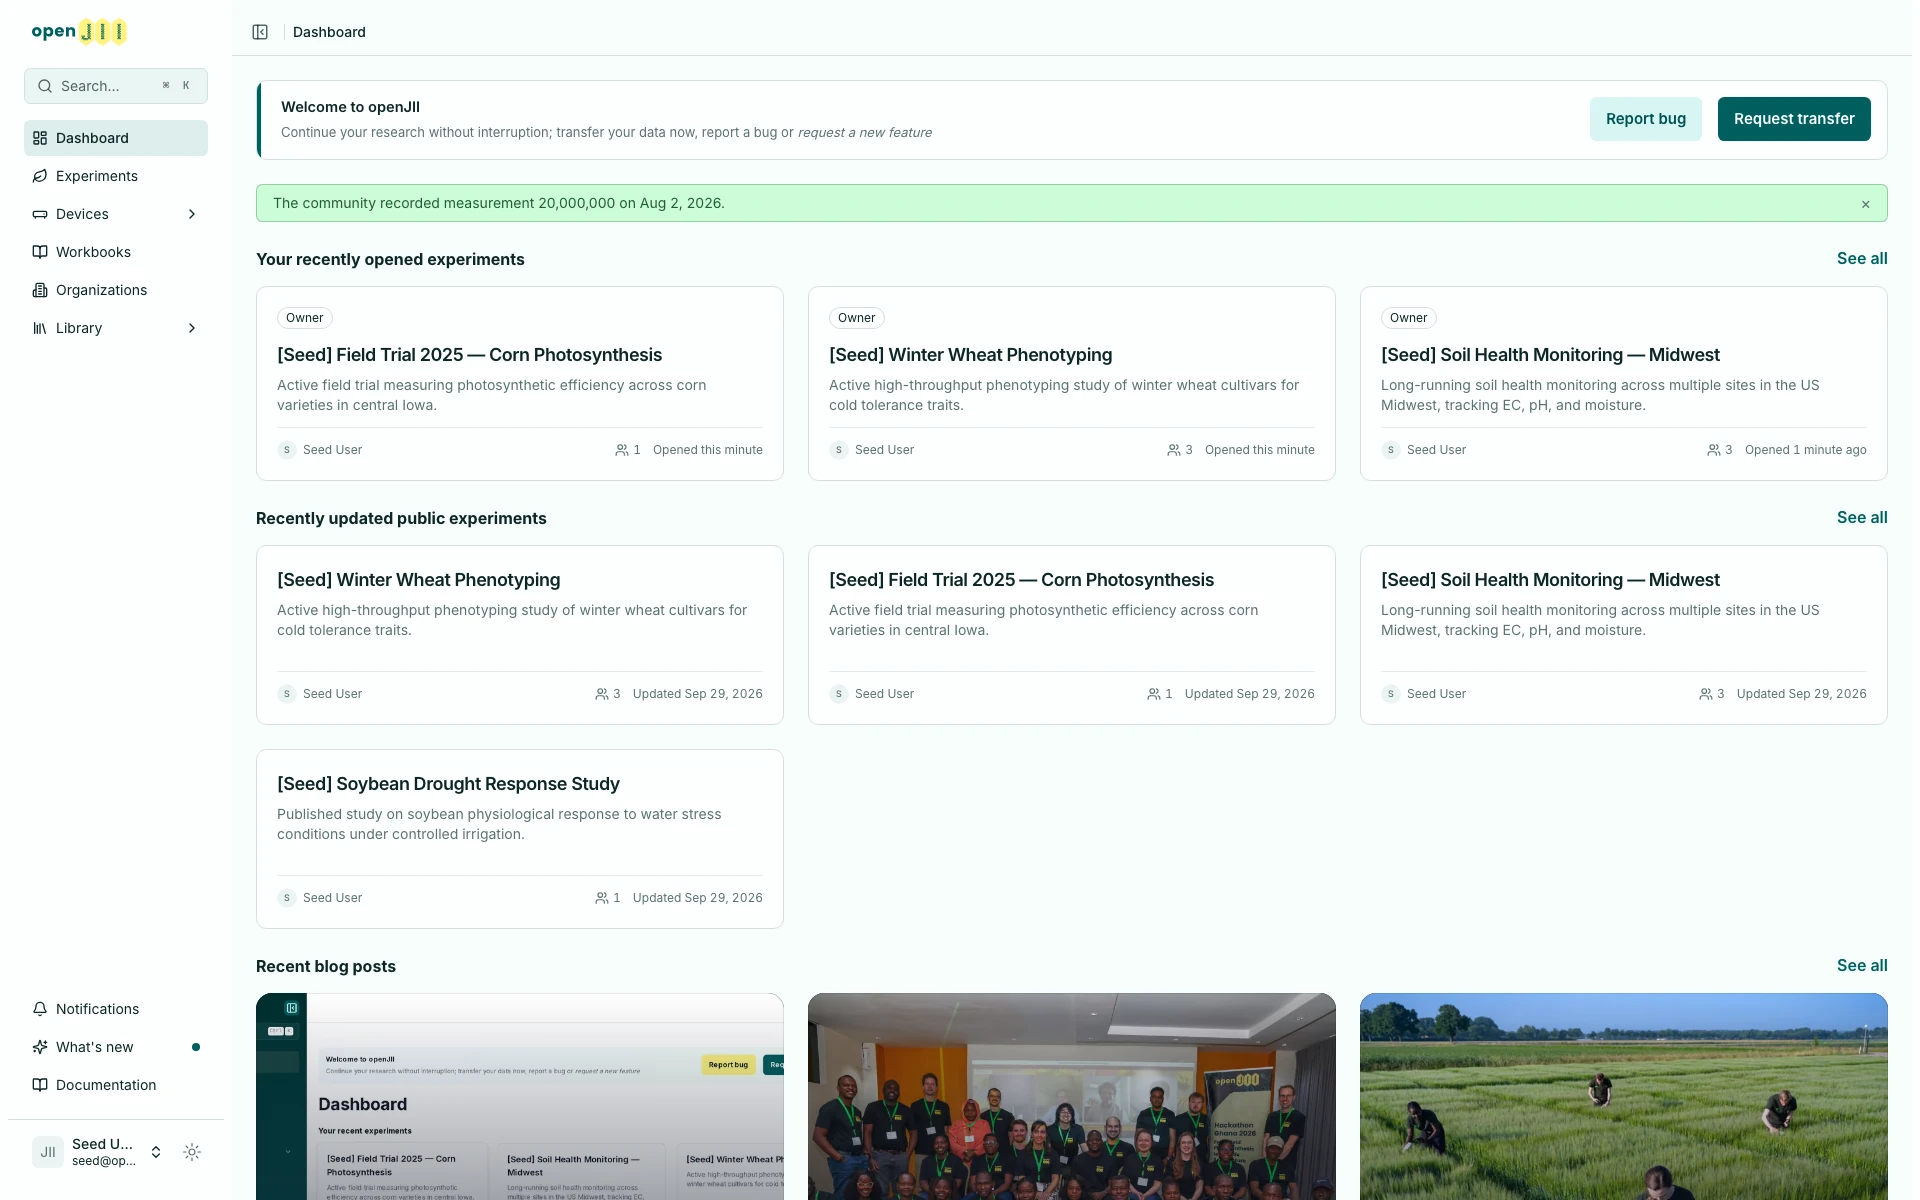1920x1200 pixels.
Task: Open public Field Trial 2025 Corn Photosynthesis card
Action: pos(1072,635)
